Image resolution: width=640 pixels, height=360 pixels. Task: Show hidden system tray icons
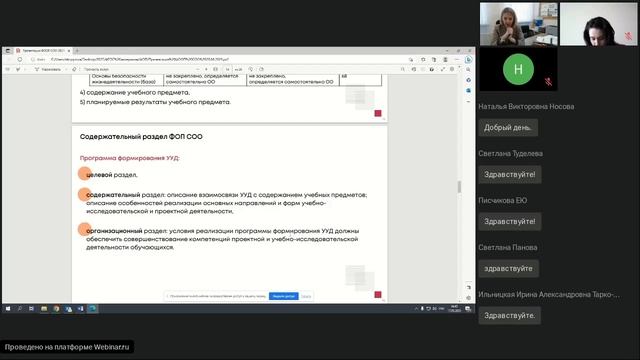(416, 309)
